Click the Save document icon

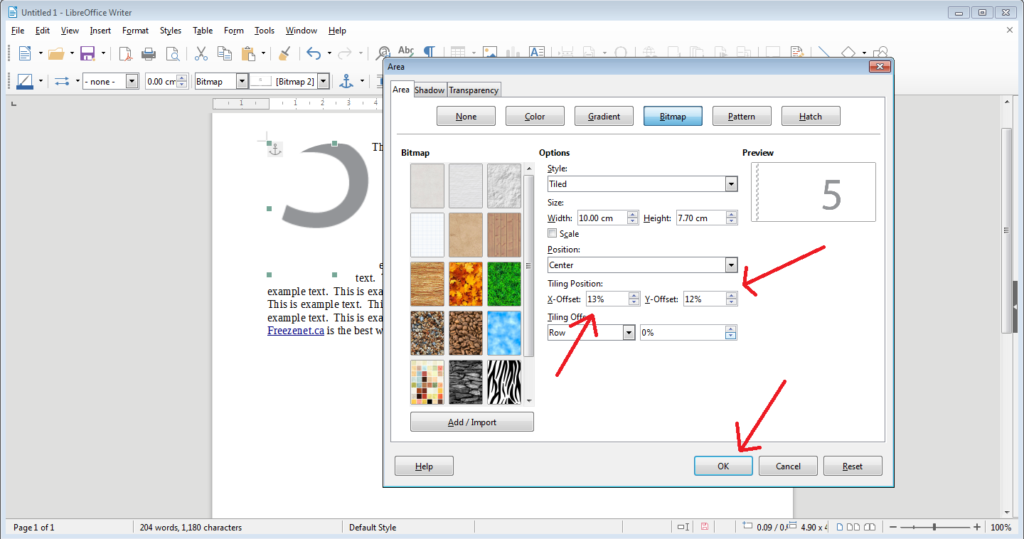click(87, 53)
